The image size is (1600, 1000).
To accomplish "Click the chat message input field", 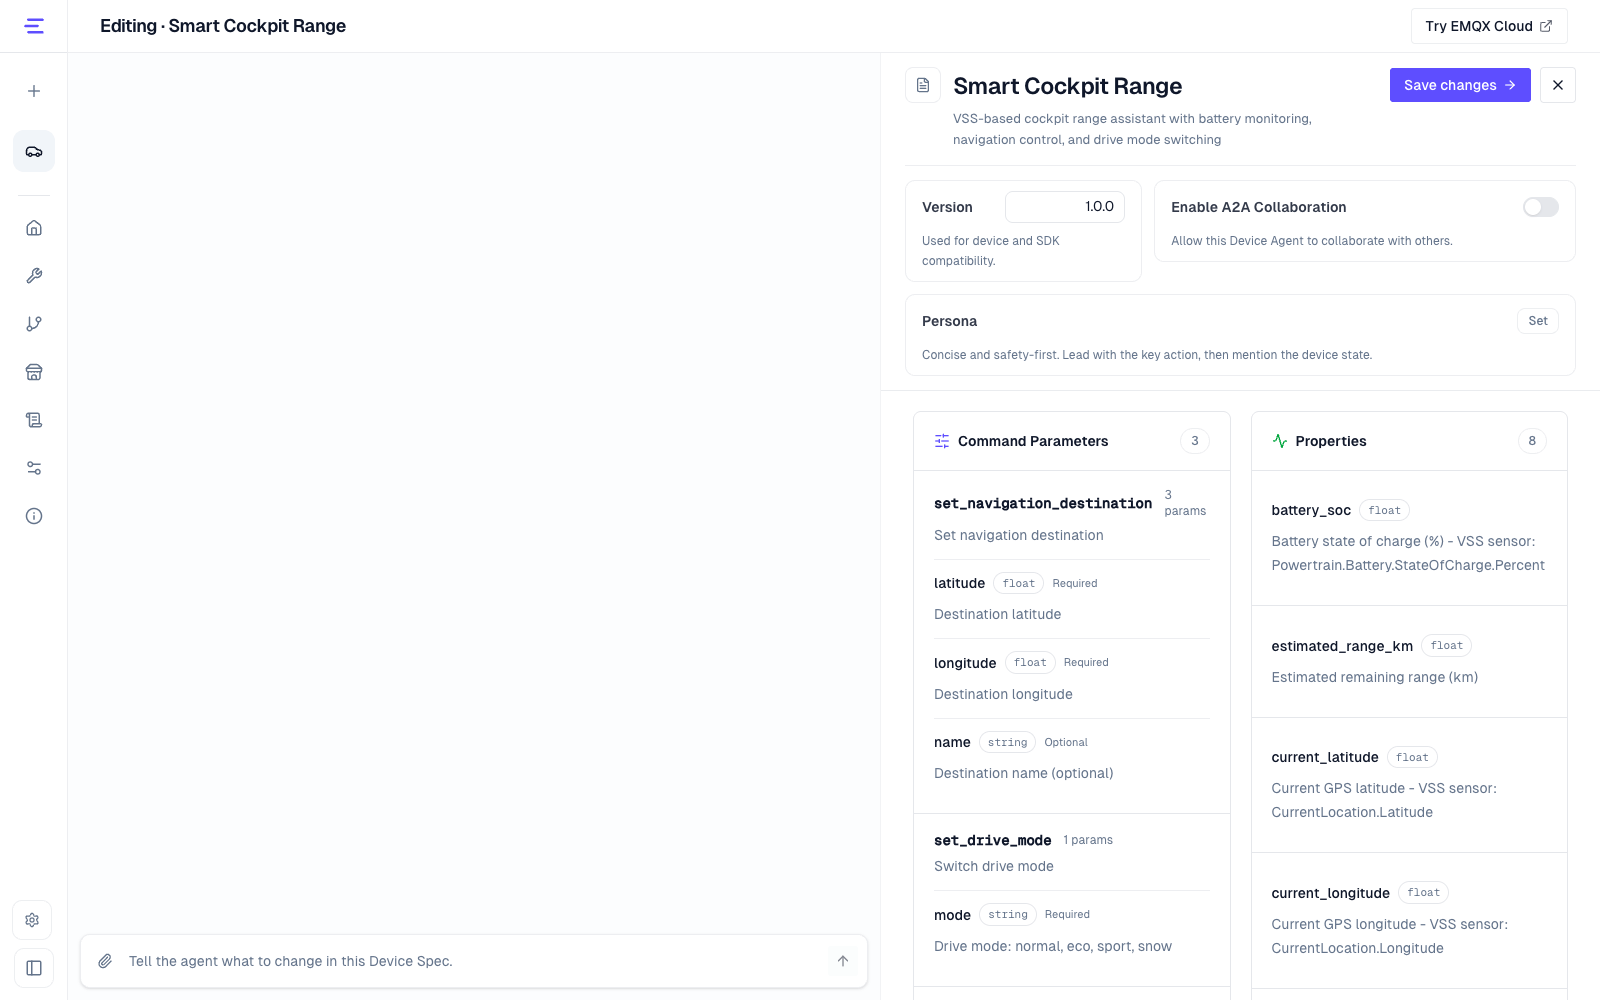I will tap(470, 961).
